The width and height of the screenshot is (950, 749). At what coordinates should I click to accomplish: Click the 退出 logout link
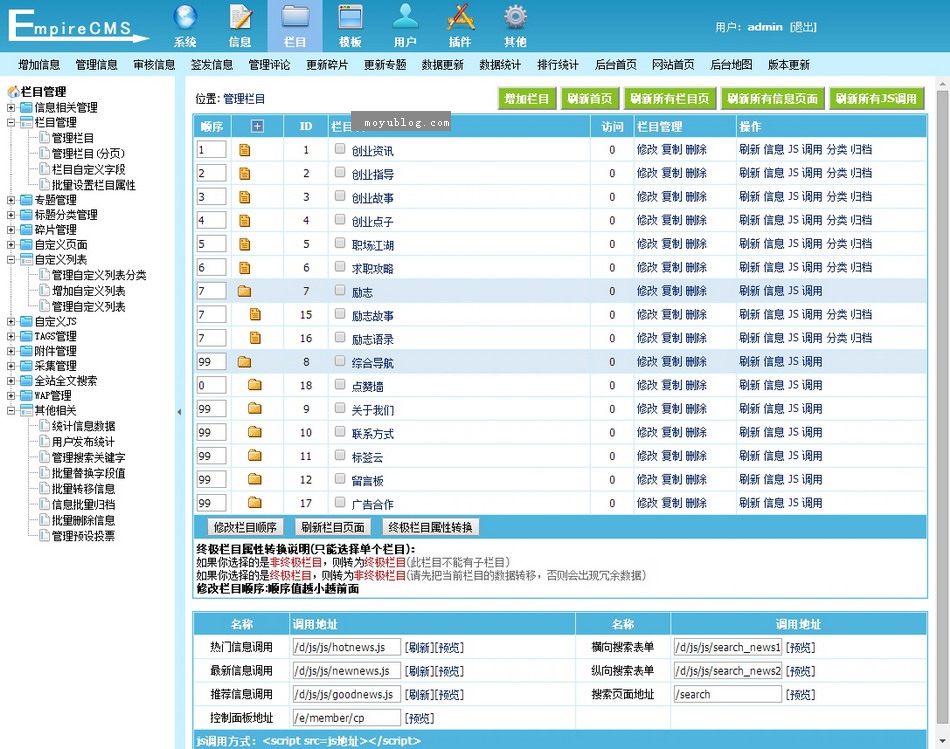[803, 27]
